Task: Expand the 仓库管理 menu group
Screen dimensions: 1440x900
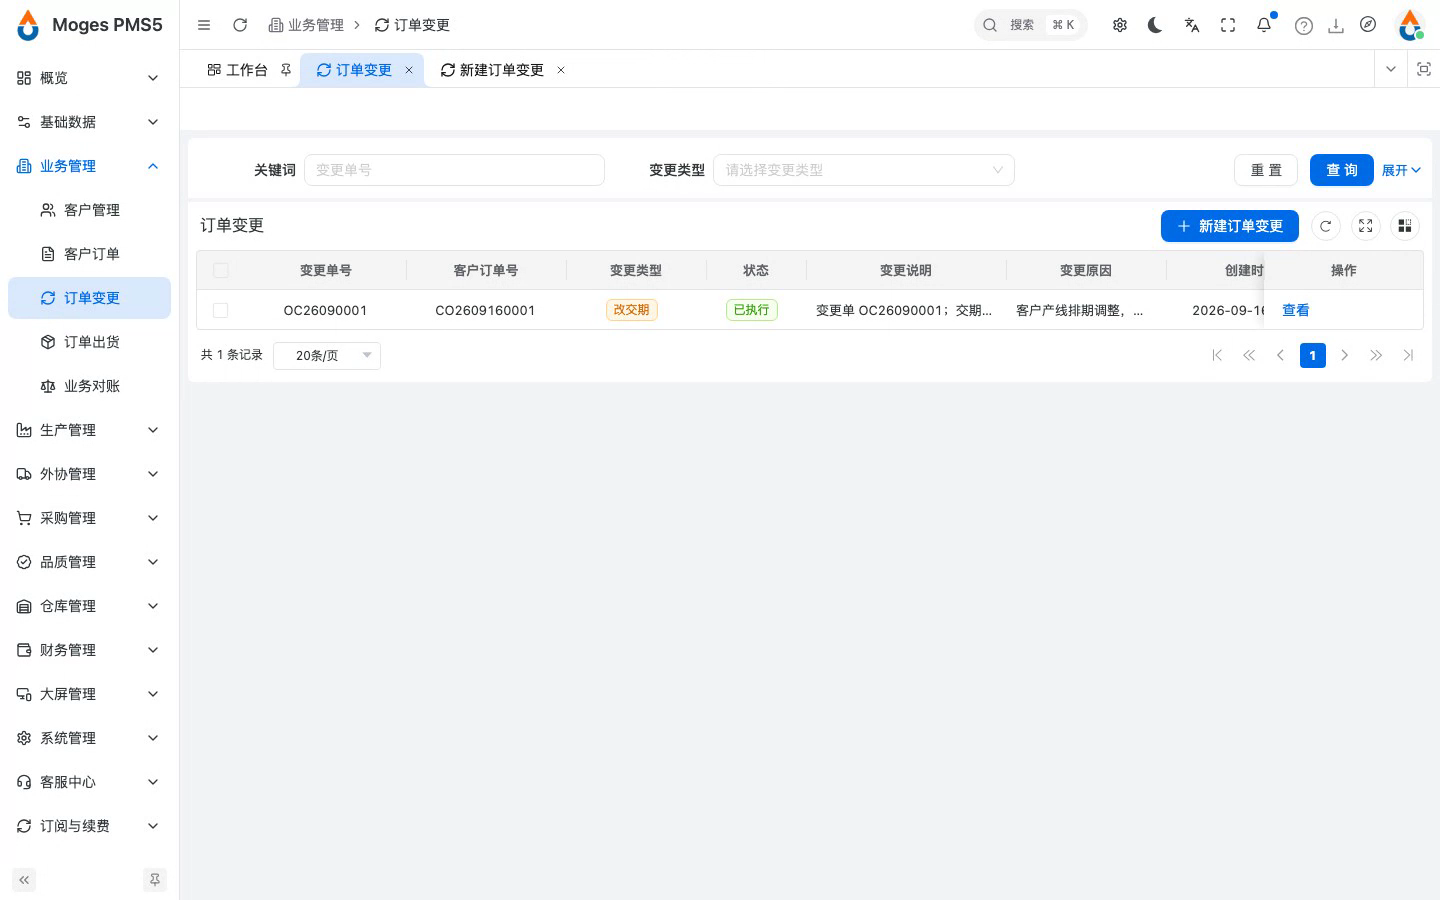Action: point(89,606)
